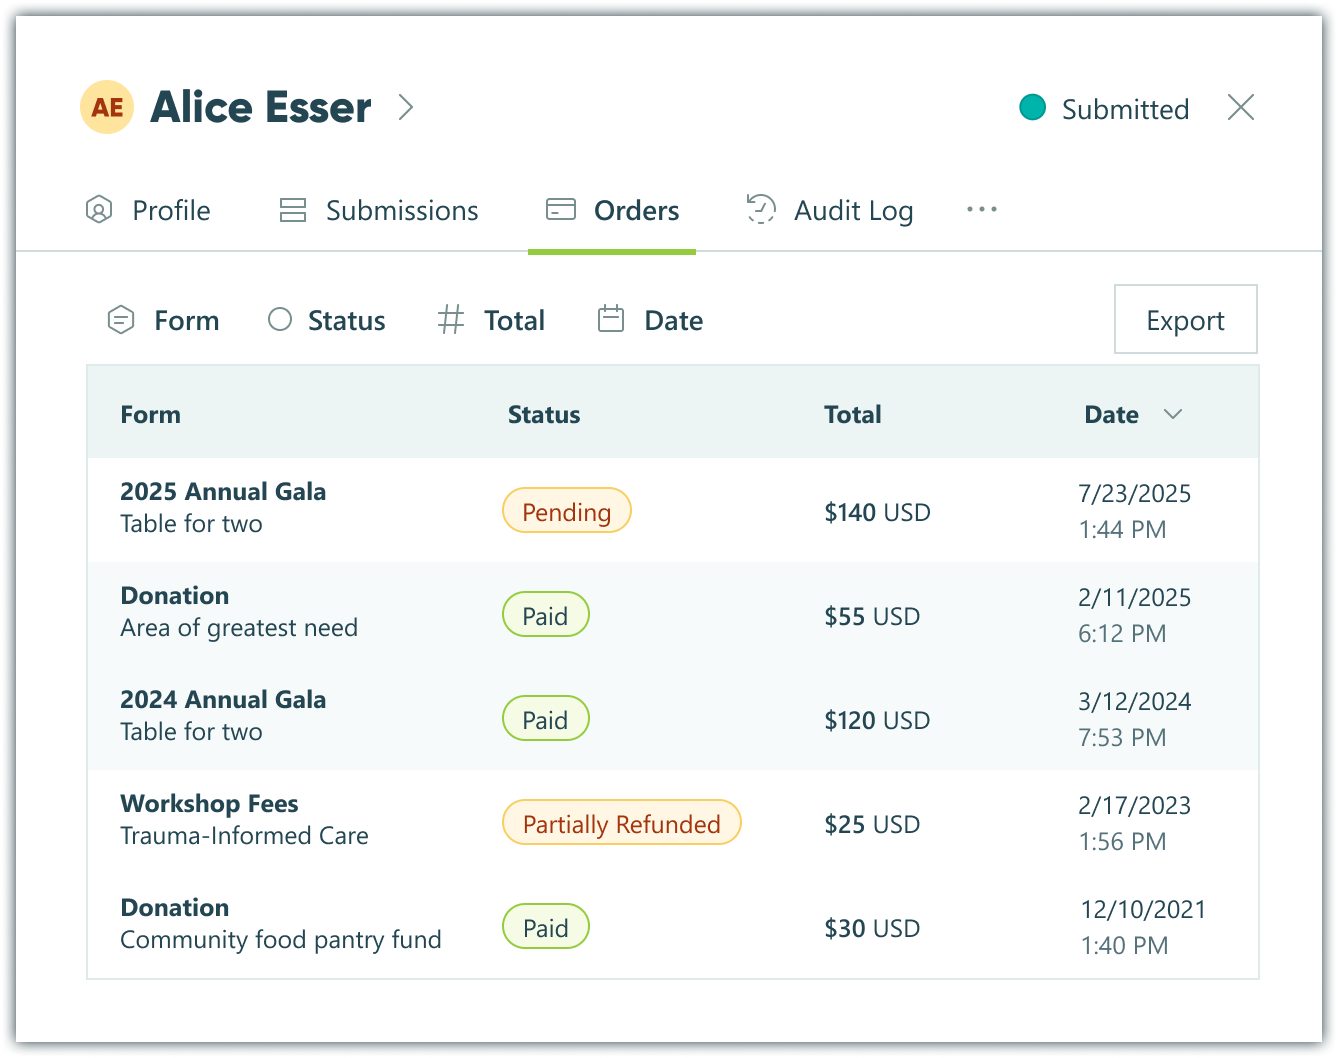This screenshot has width=1338, height=1058.
Task: Open Alice Esser's profile via chevron arrow
Action: point(405,107)
